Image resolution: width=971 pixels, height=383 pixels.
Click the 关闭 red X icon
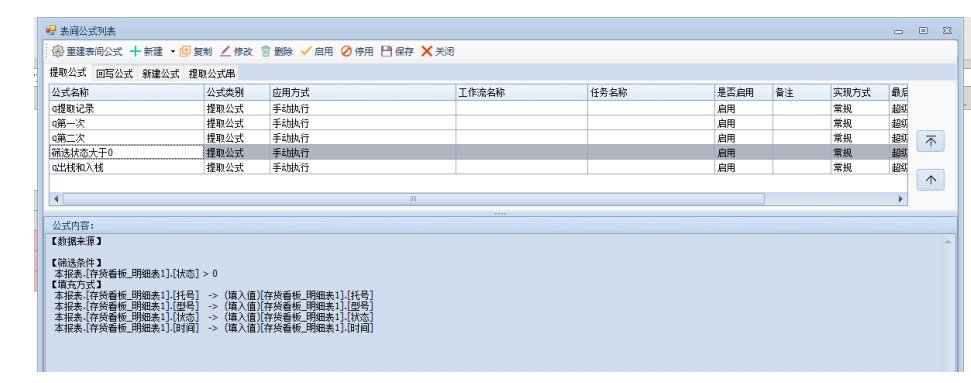(427, 51)
